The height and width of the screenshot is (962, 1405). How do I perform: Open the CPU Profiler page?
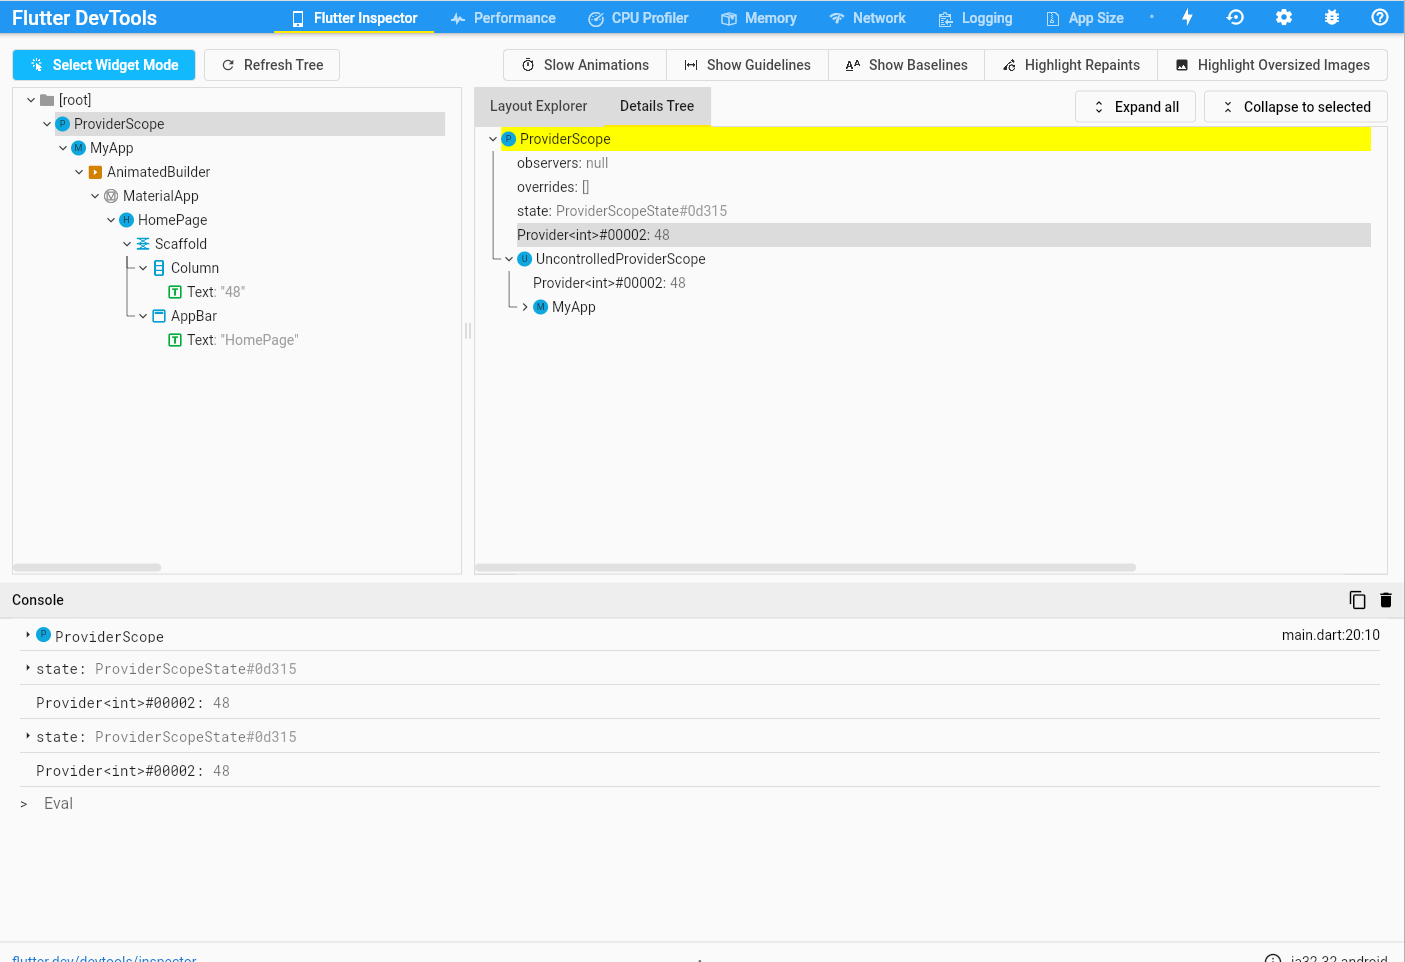click(x=638, y=17)
